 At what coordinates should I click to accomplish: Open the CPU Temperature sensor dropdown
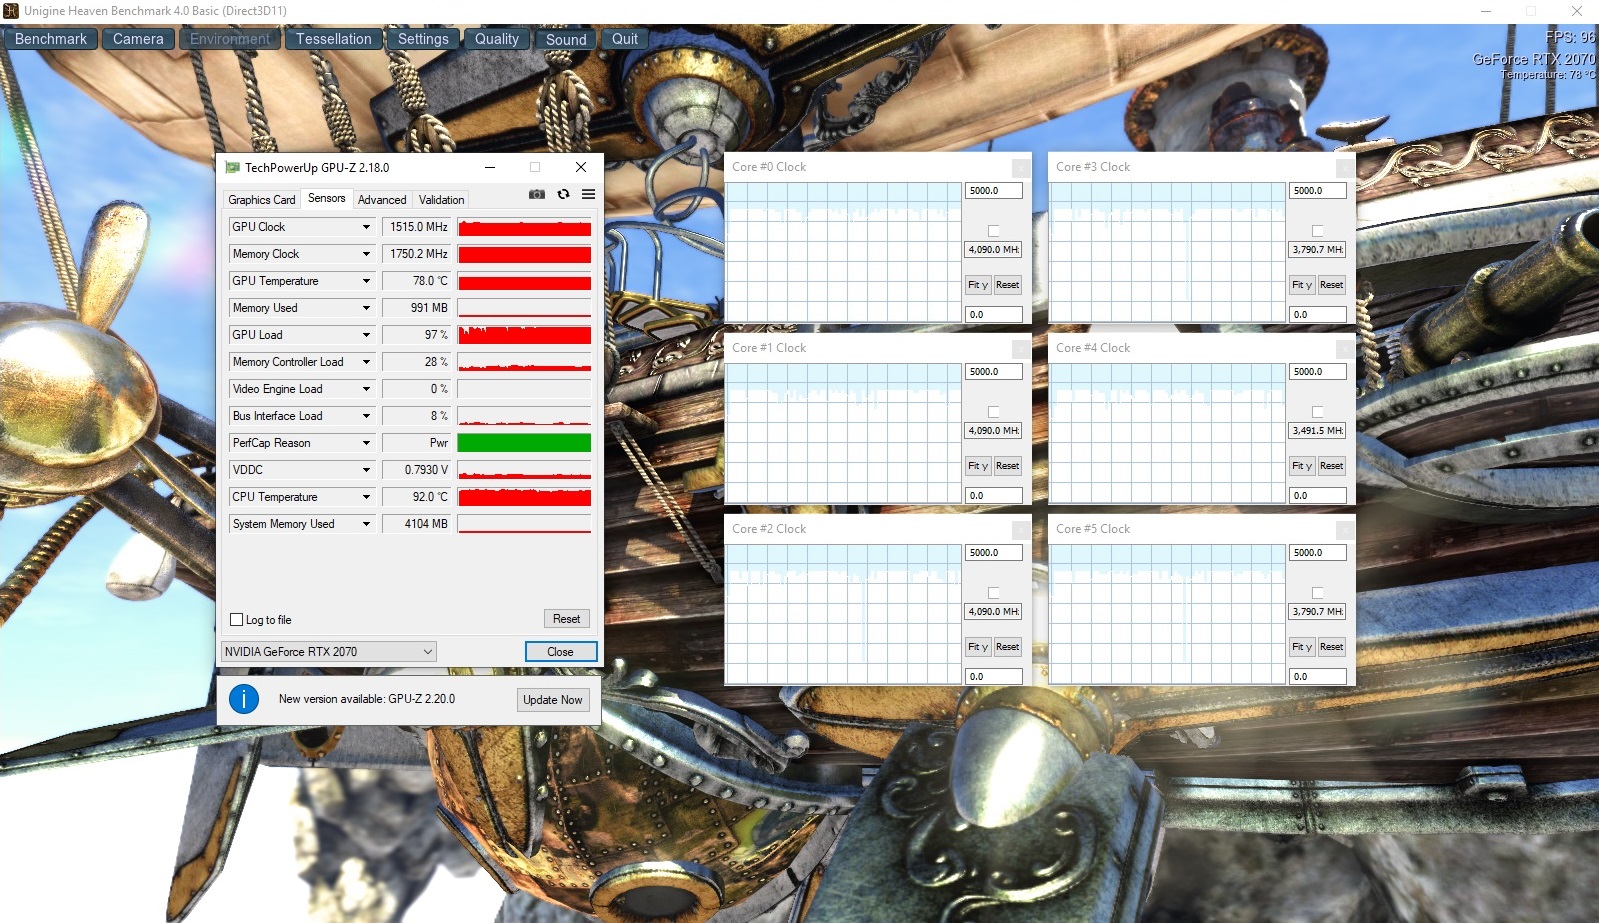(366, 497)
